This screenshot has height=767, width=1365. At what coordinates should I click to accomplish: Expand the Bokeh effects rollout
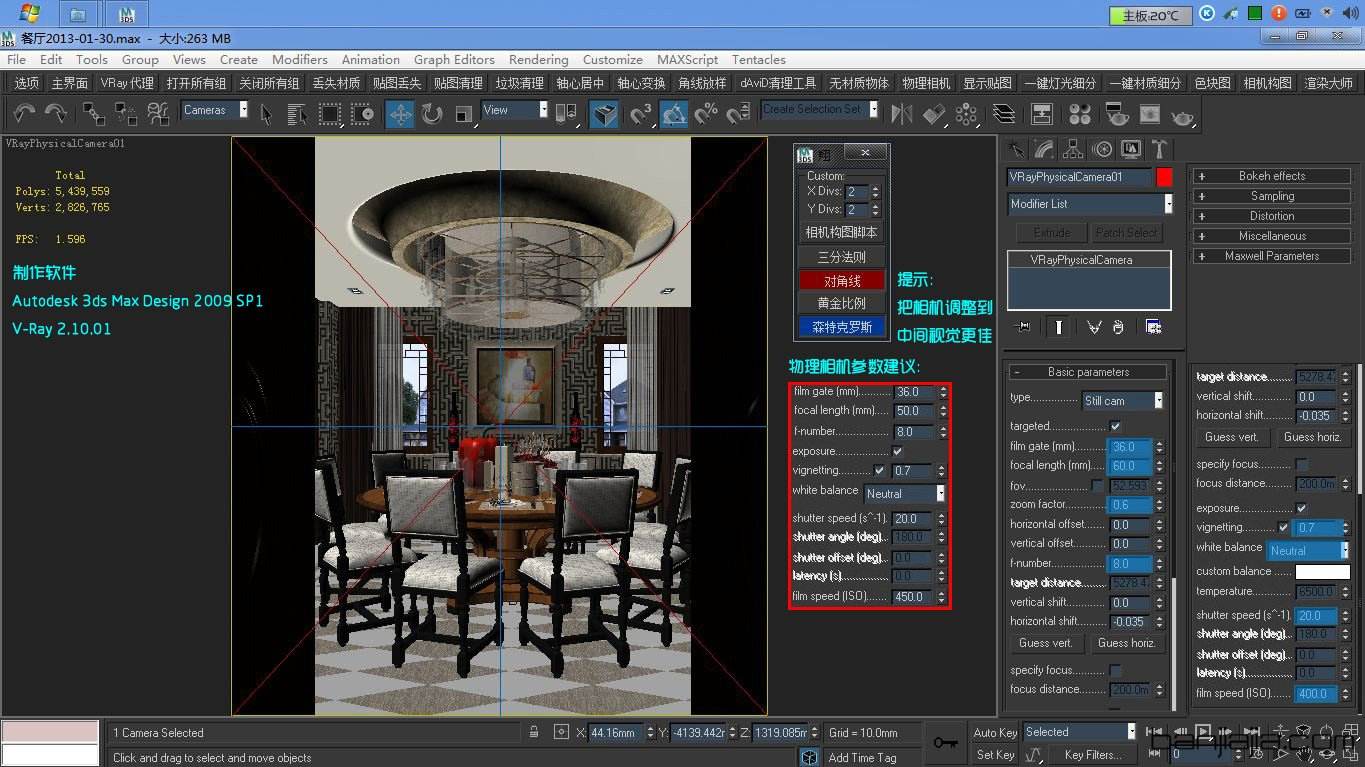click(x=1271, y=176)
